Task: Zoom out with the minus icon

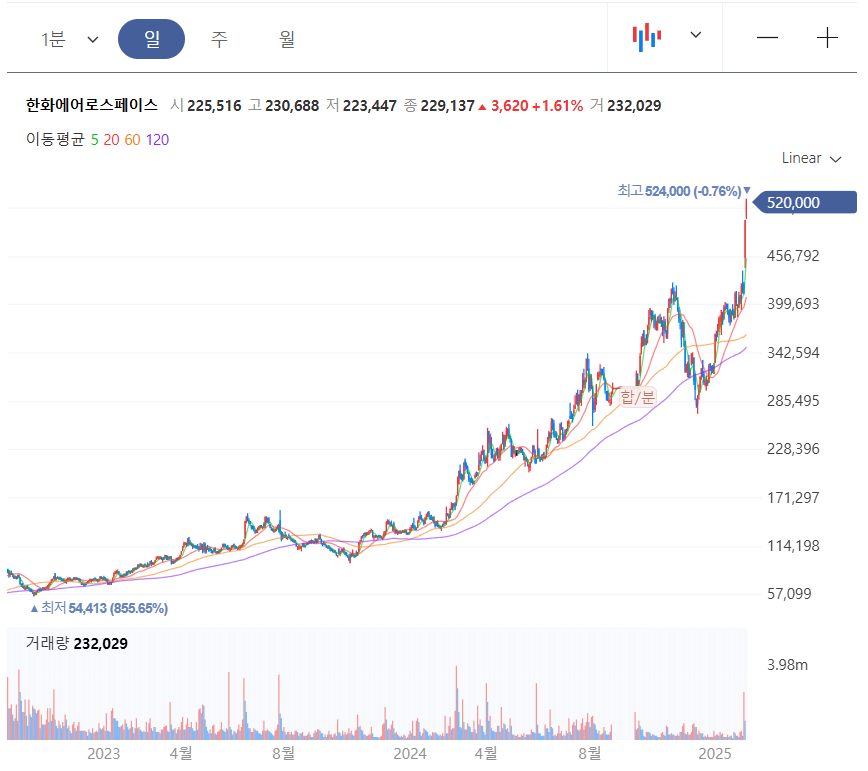Action: point(767,38)
